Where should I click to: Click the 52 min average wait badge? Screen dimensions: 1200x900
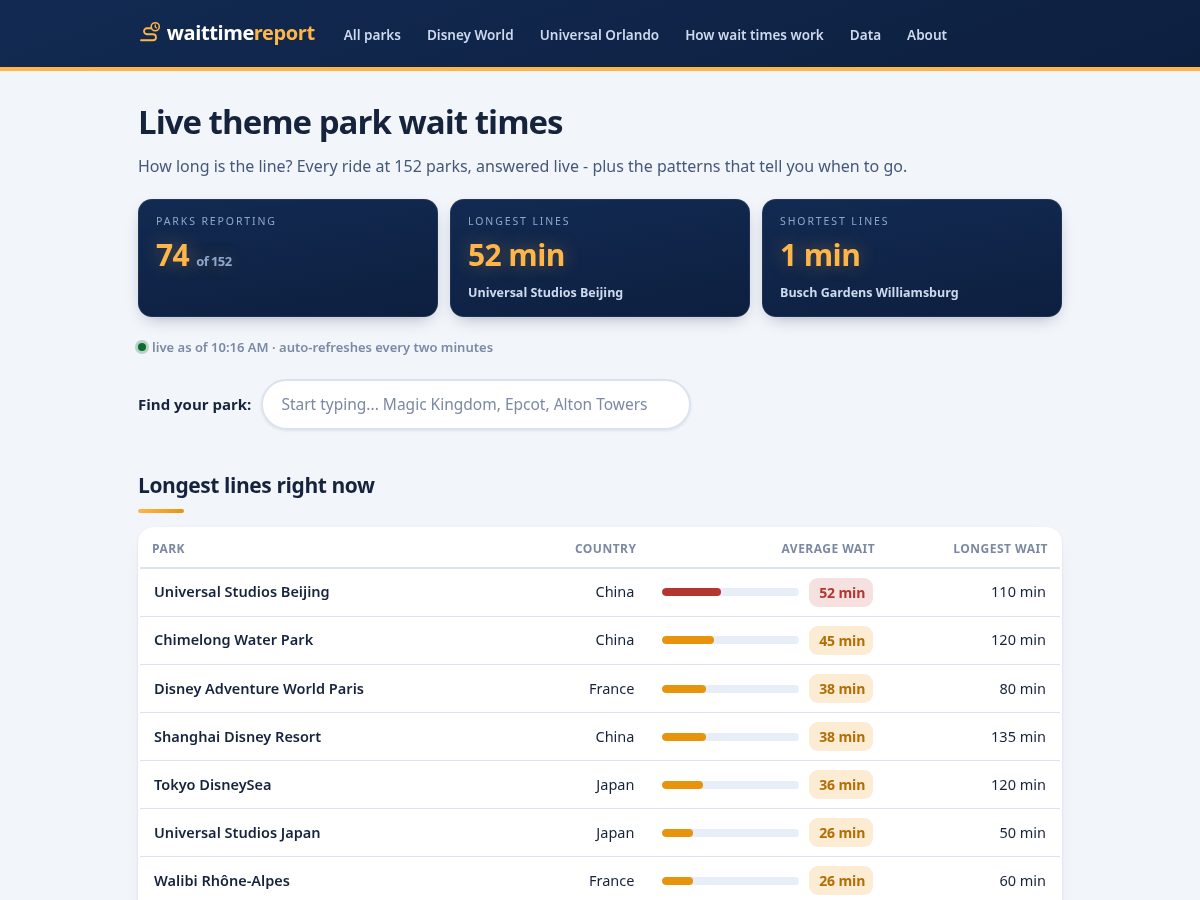tap(841, 592)
